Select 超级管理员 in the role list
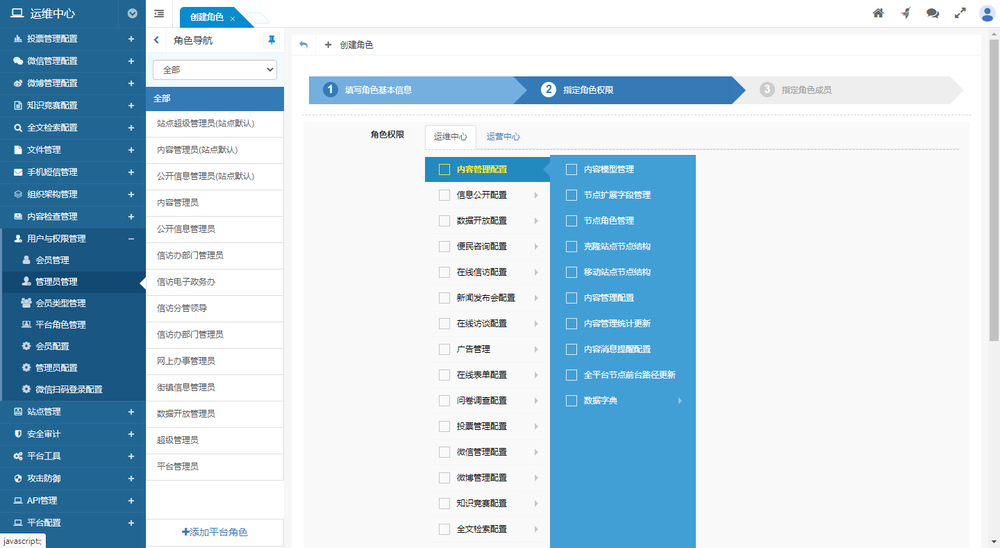 [178, 440]
